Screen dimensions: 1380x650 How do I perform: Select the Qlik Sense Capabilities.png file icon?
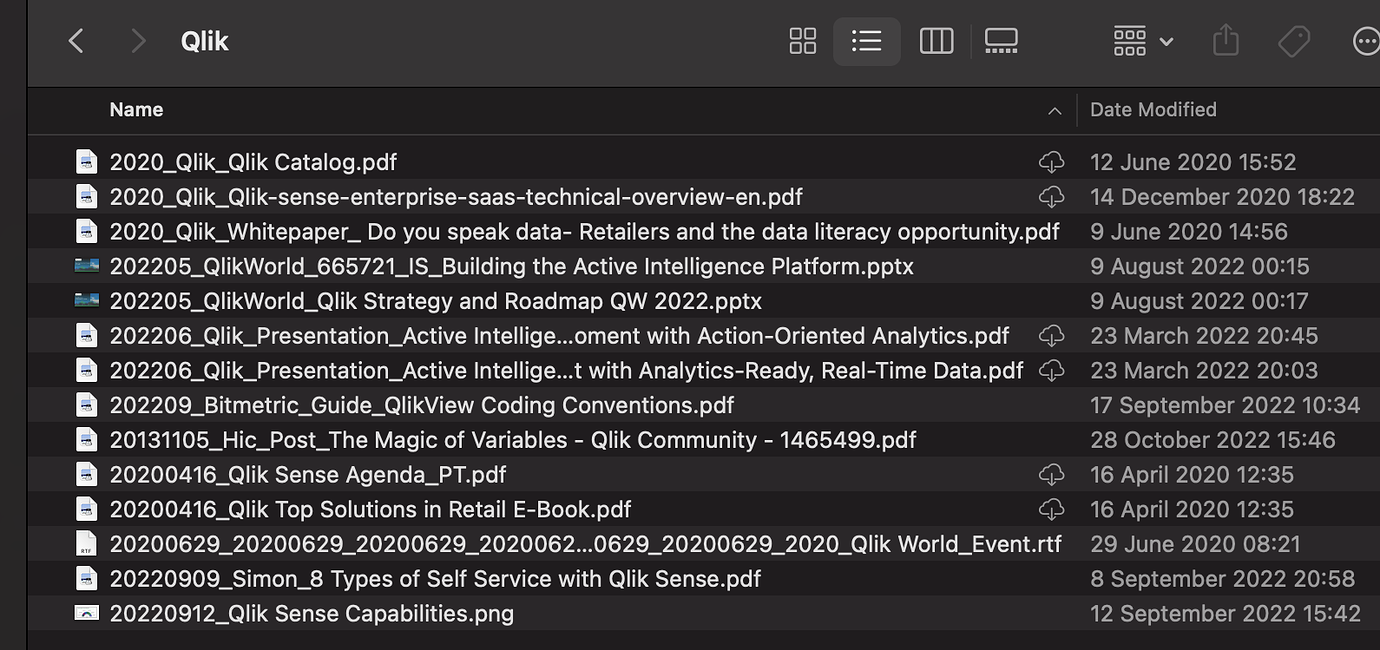pos(87,614)
